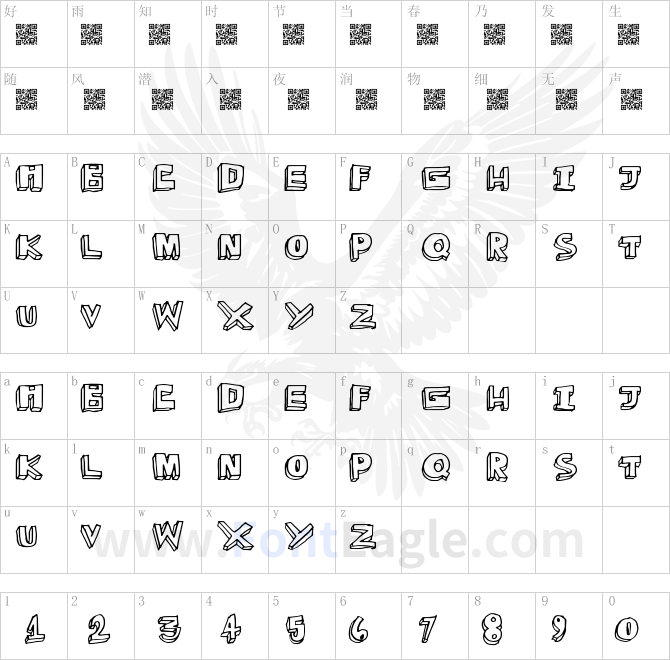
Task: Select the lowercase w glyph
Action: click(x=168, y=536)
